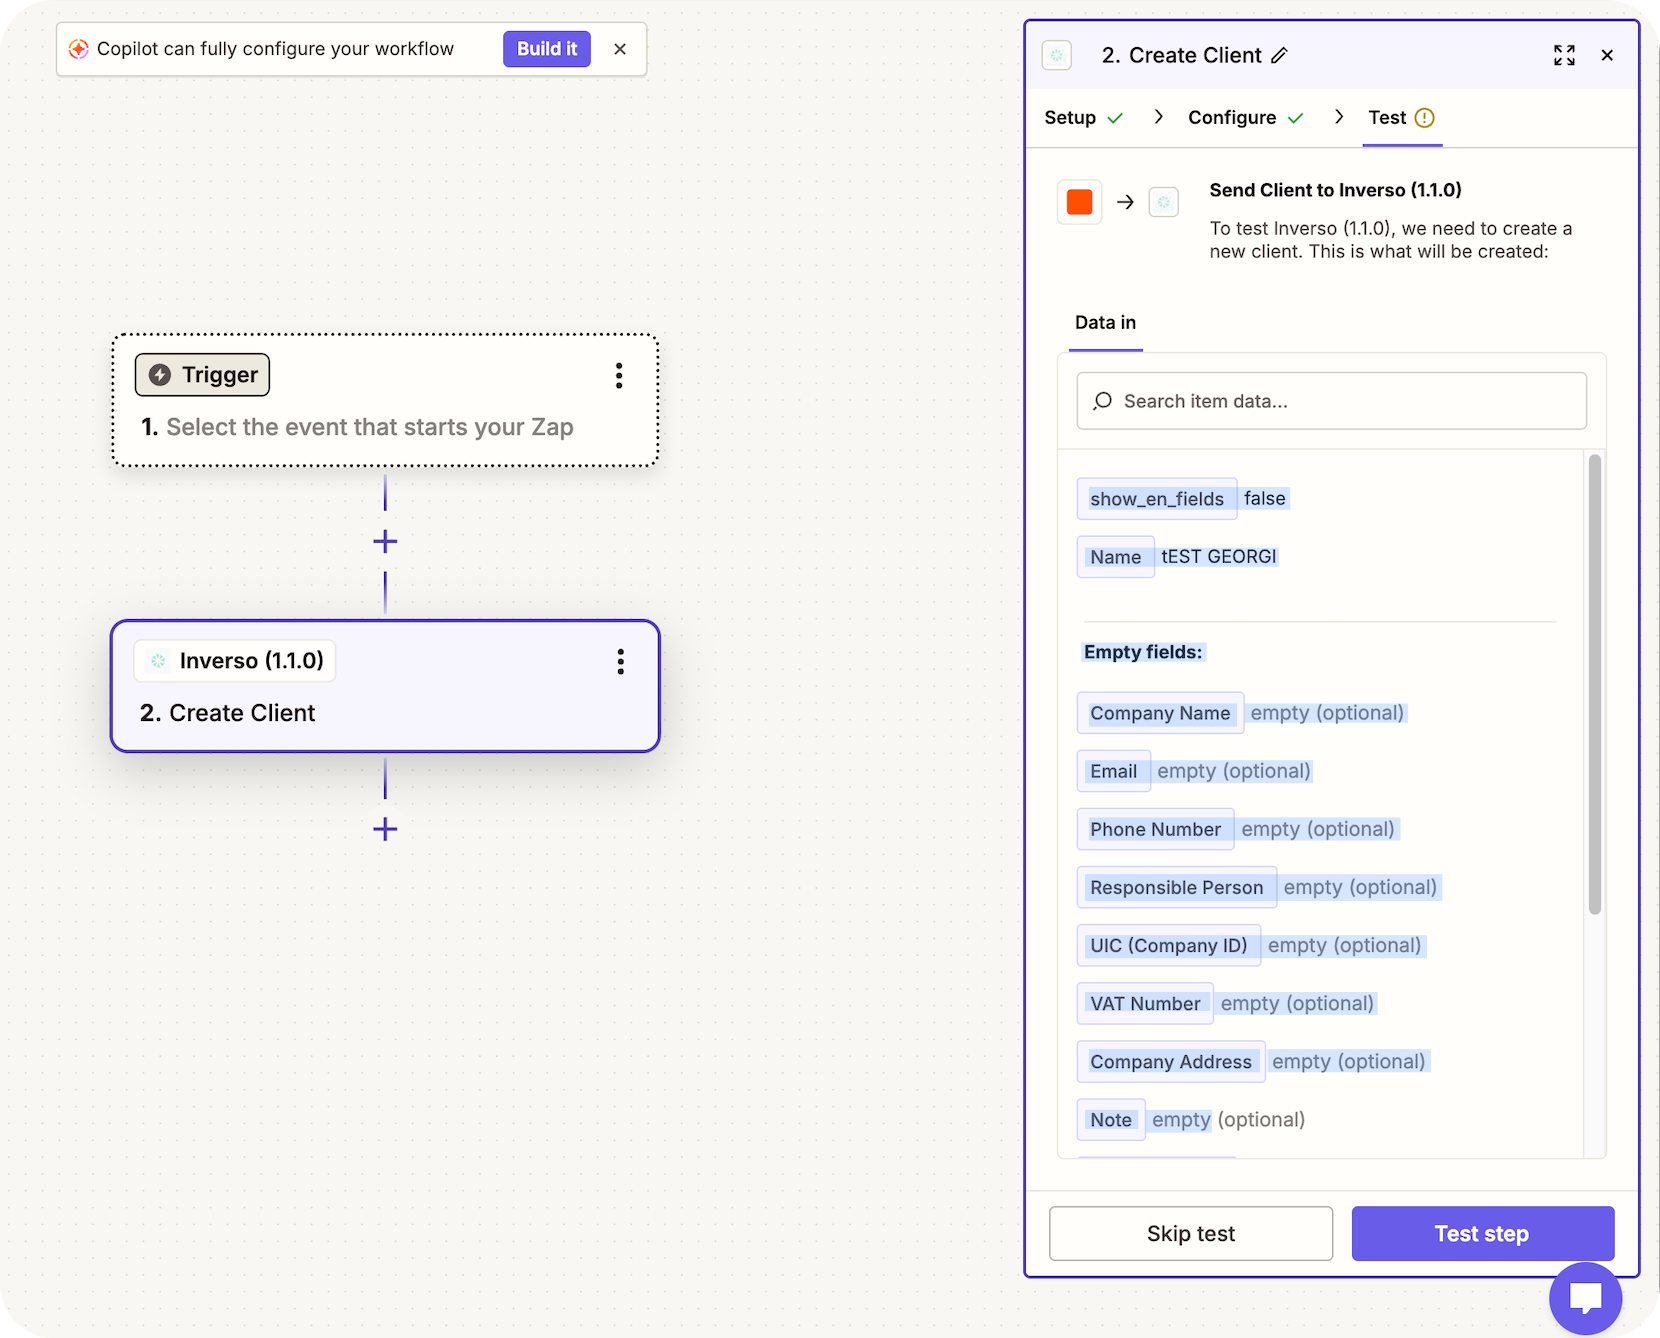The width and height of the screenshot is (1660, 1338).
Task: Run the Test step button
Action: click(1483, 1234)
